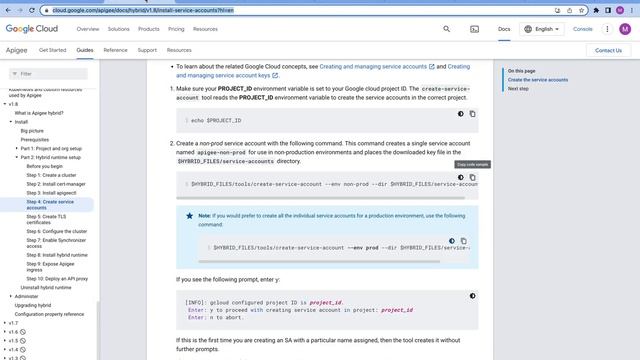Open Upgrading hybrid page
The width and height of the screenshot is (640, 360).
(x=33, y=305)
